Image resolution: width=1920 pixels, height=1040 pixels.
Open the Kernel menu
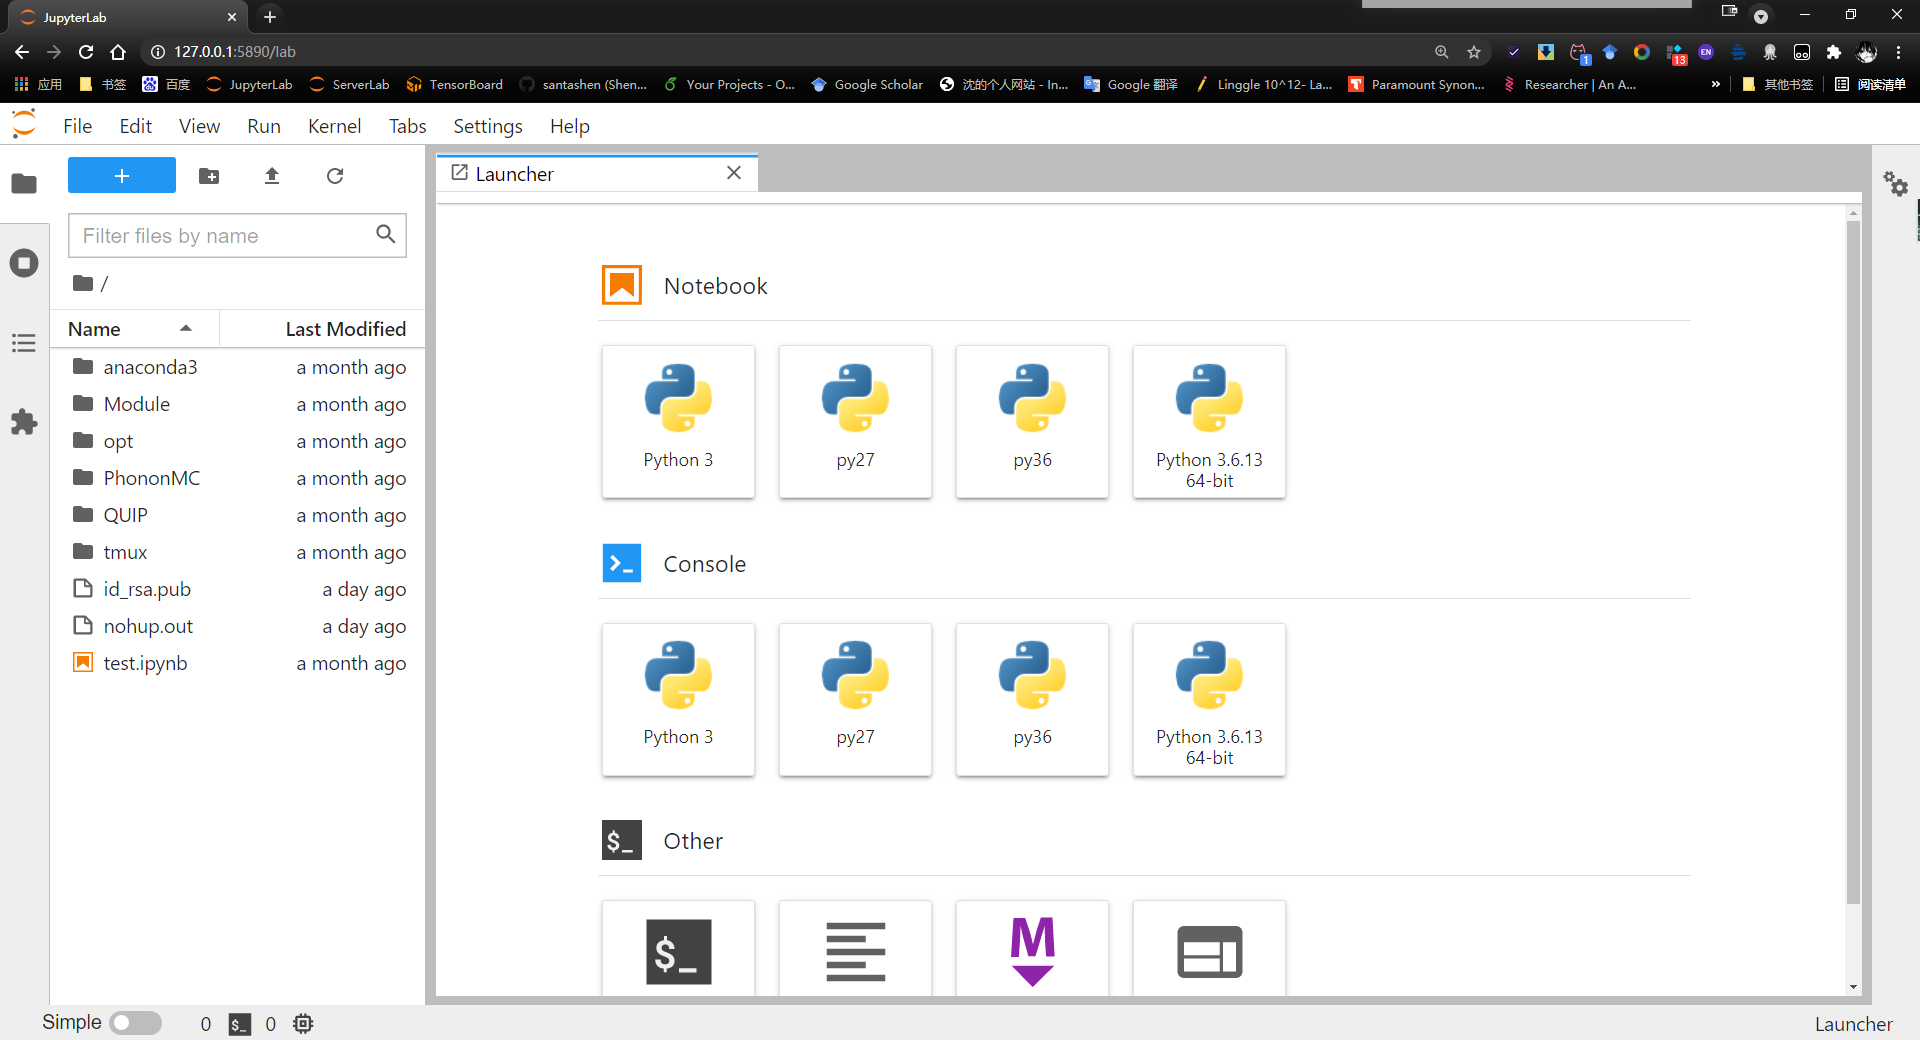pos(334,126)
